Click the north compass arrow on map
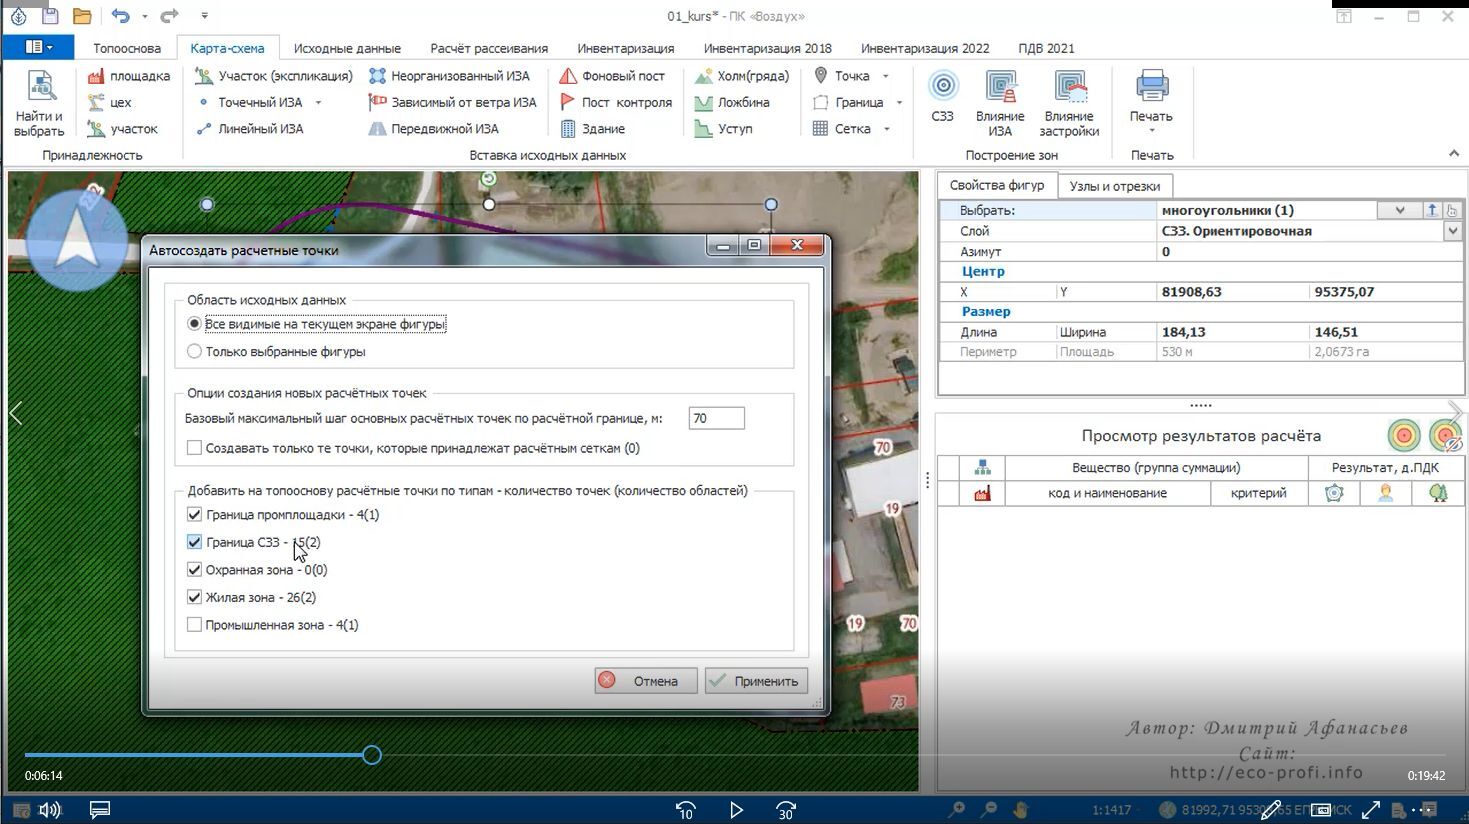The image size is (1469, 824). (76, 239)
